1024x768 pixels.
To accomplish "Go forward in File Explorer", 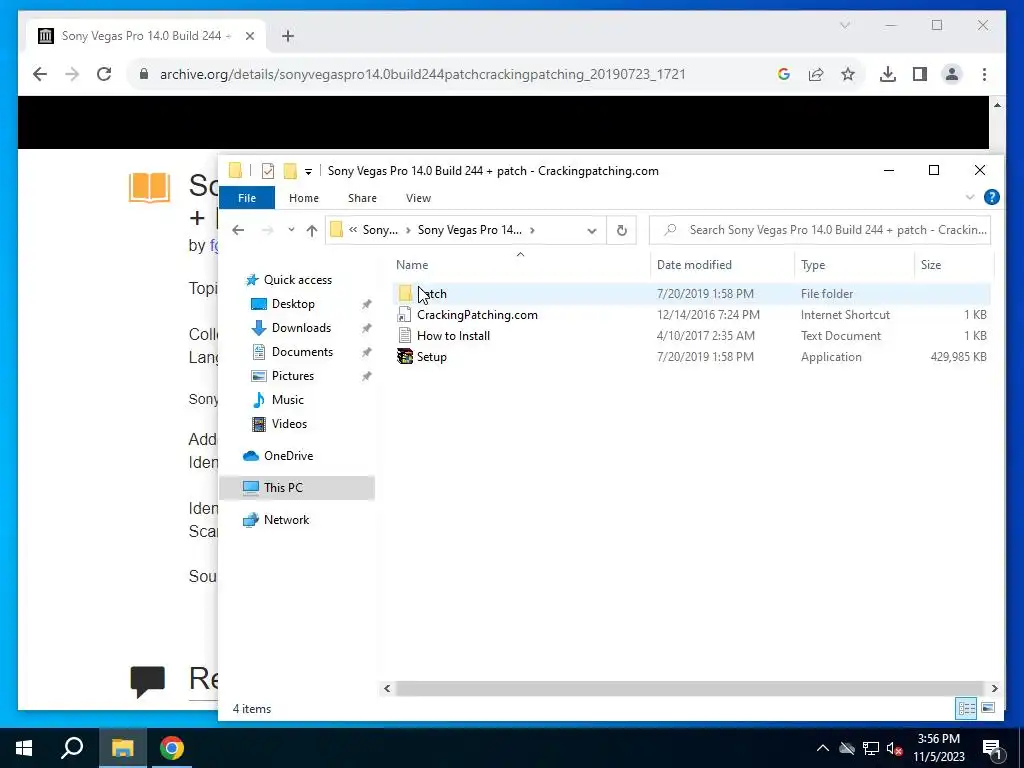I will click(268, 230).
